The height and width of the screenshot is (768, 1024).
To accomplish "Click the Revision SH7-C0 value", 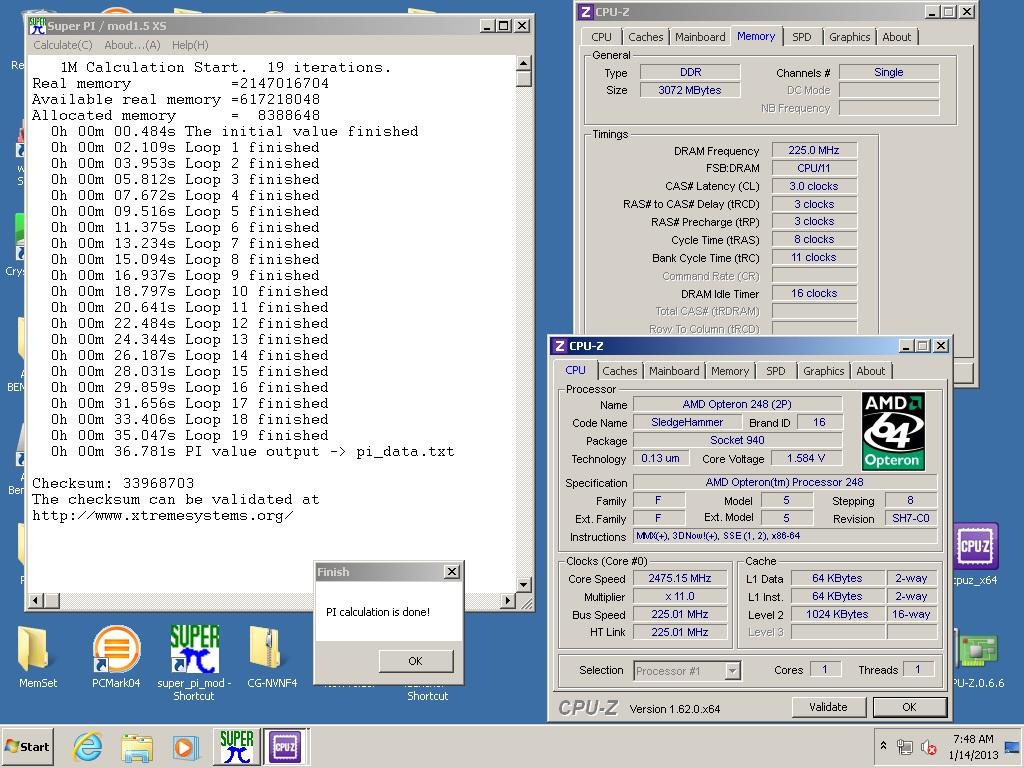I will (911, 519).
